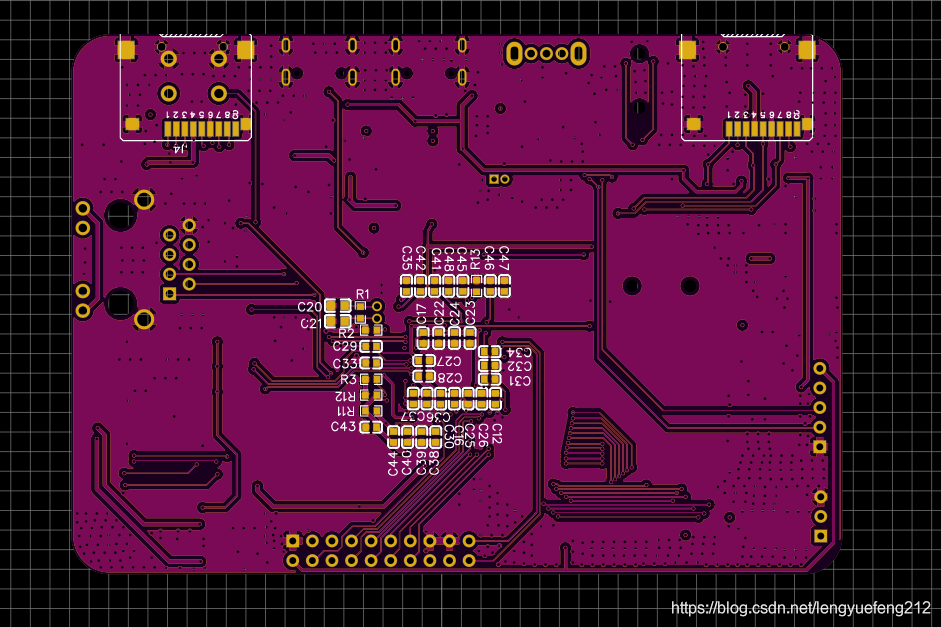Select the R13 resistor label
Image resolution: width=941 pixels, height=627 pixels.
(475, 259)
